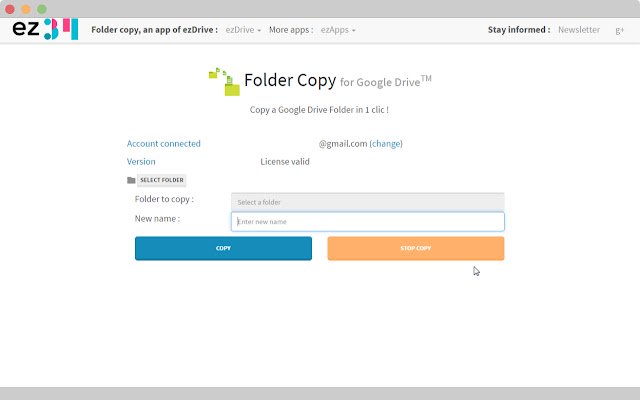Click the 'Copy a Google Drive Folder in 1 clic !' tagline

pyautogui.click(x=319, y=110)
